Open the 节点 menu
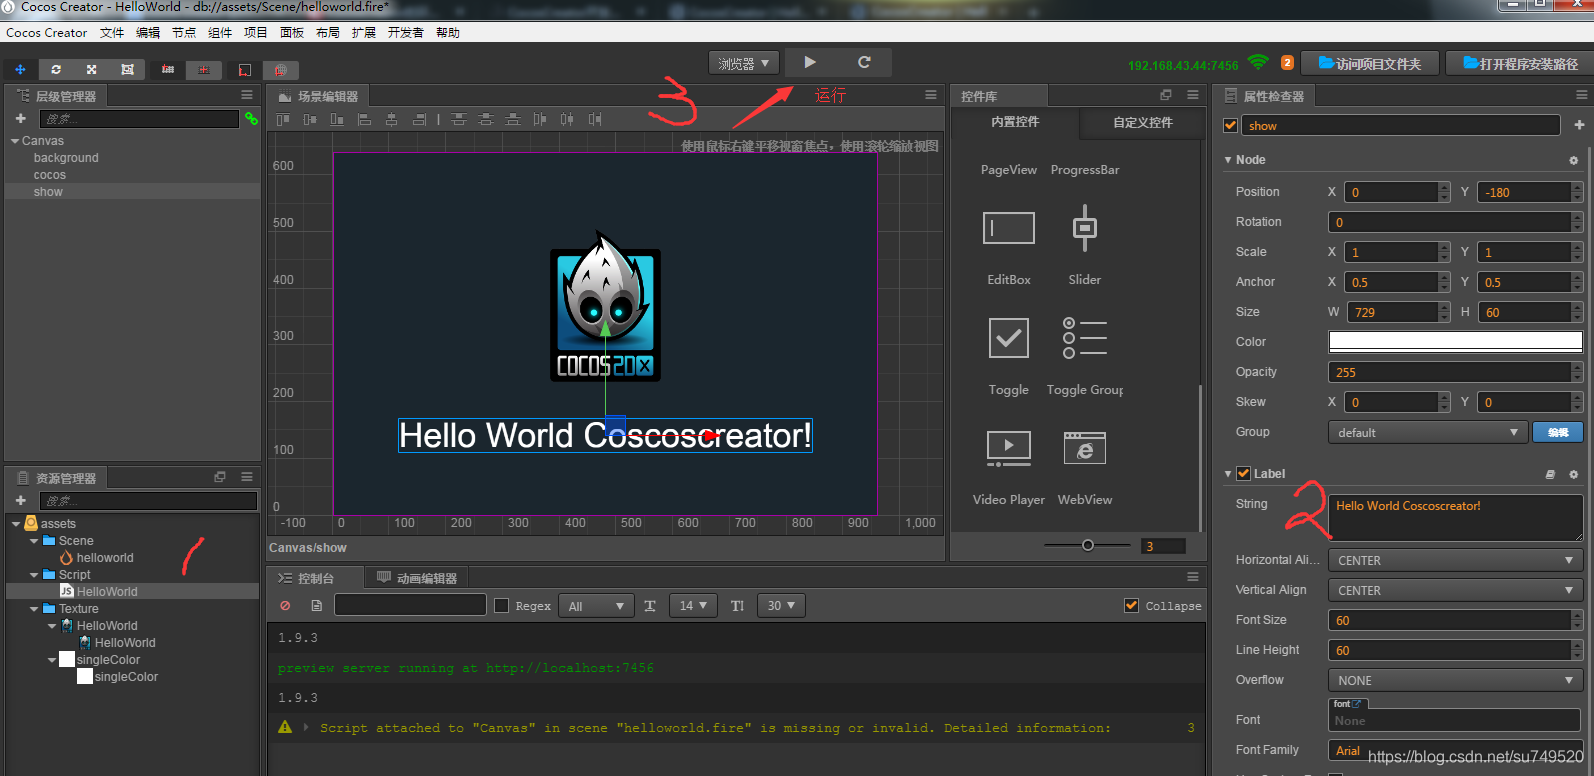1594x776 pixels. (x=184, y=32)
